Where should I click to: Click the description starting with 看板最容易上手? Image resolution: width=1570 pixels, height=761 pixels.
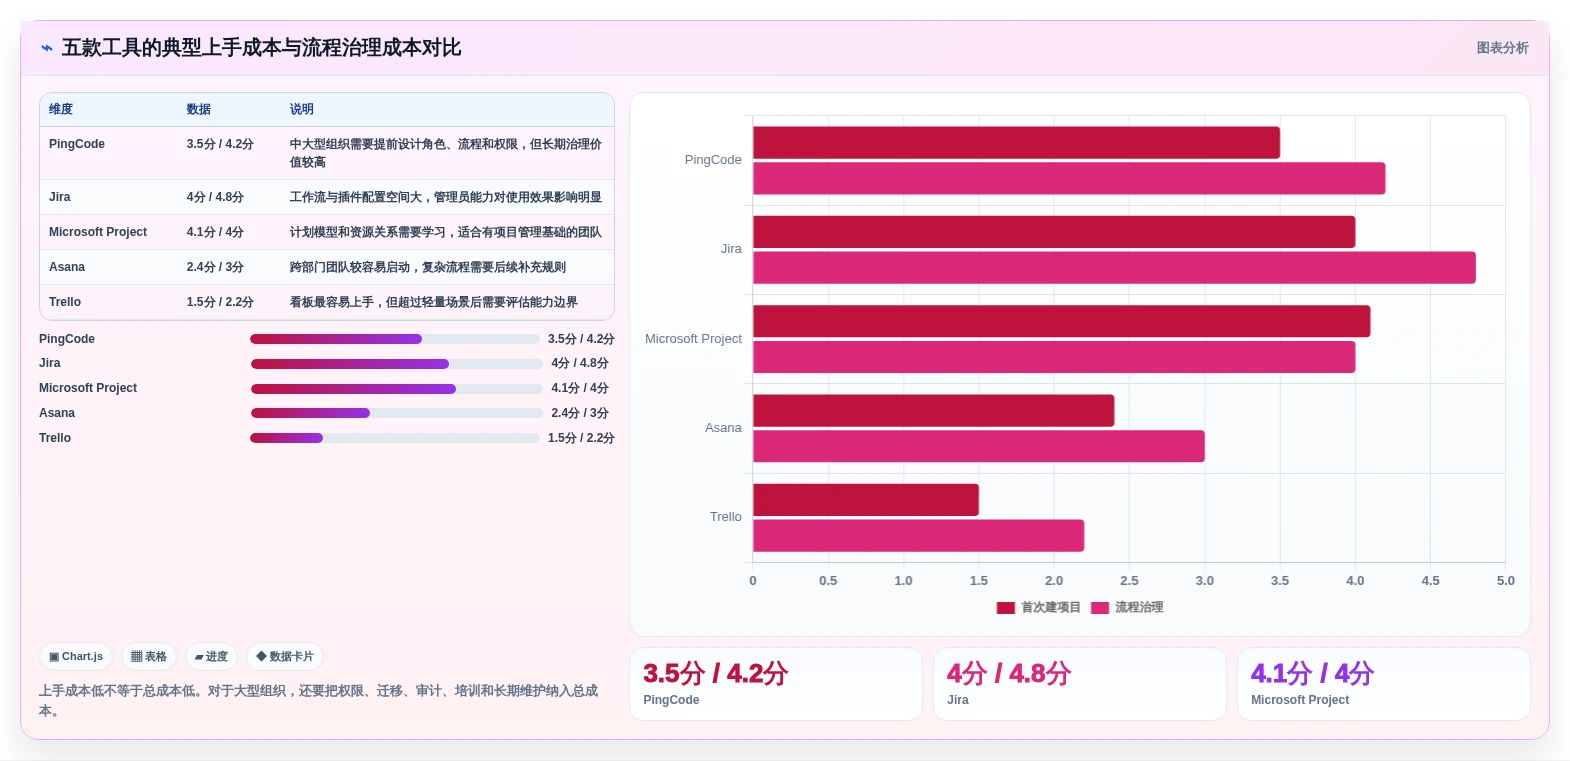434,302
